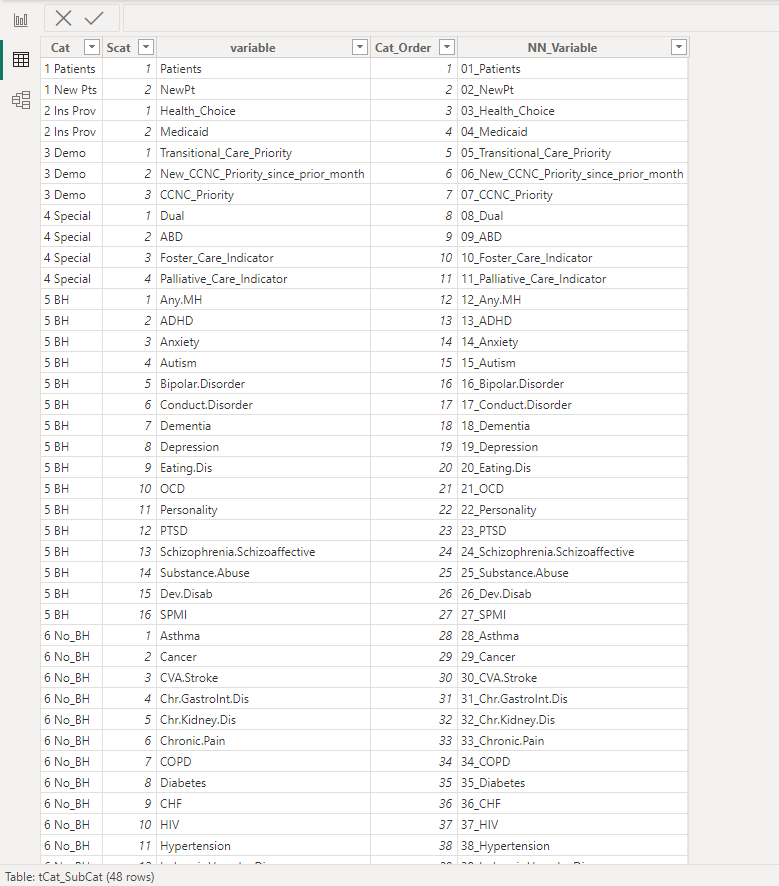Click Cat_Order value 10 cell
779x886 pixels.
pyautogui.click(x=414, y=258)
